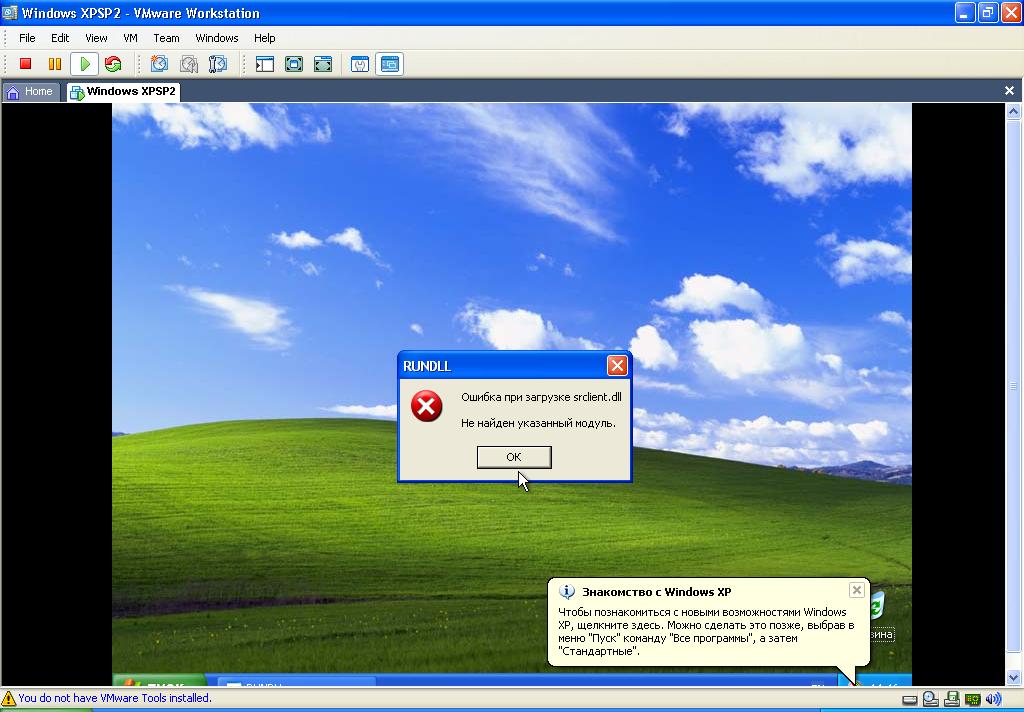The width and height of the screenshot is (1024, 712).
Task: Click the console view toolbar icon
Action: [x=390, y=64]
